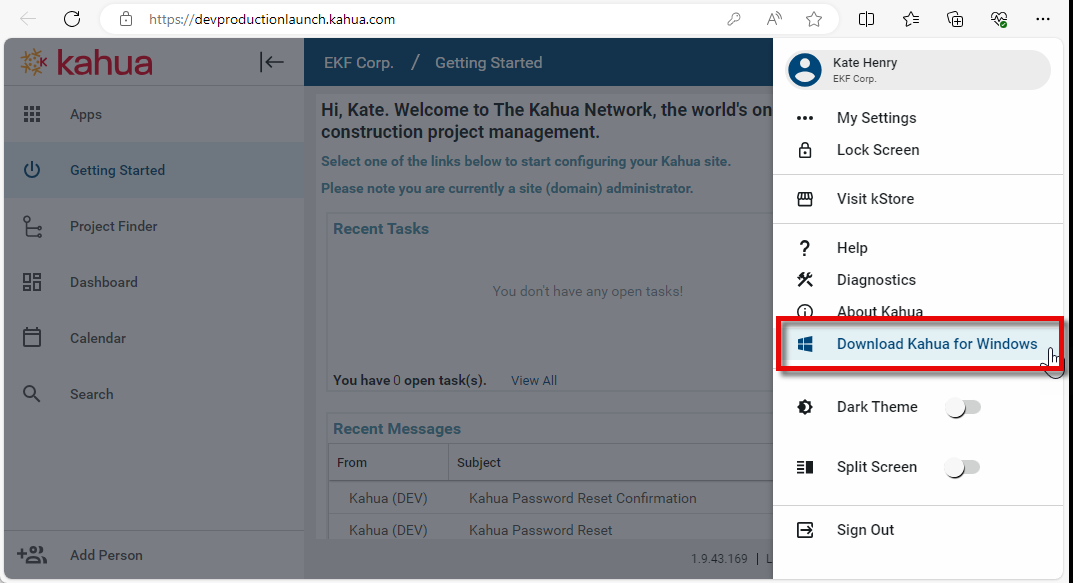Click the Project Finder tree icon
Screen dimensions: 1073x583
click(32, 226)
